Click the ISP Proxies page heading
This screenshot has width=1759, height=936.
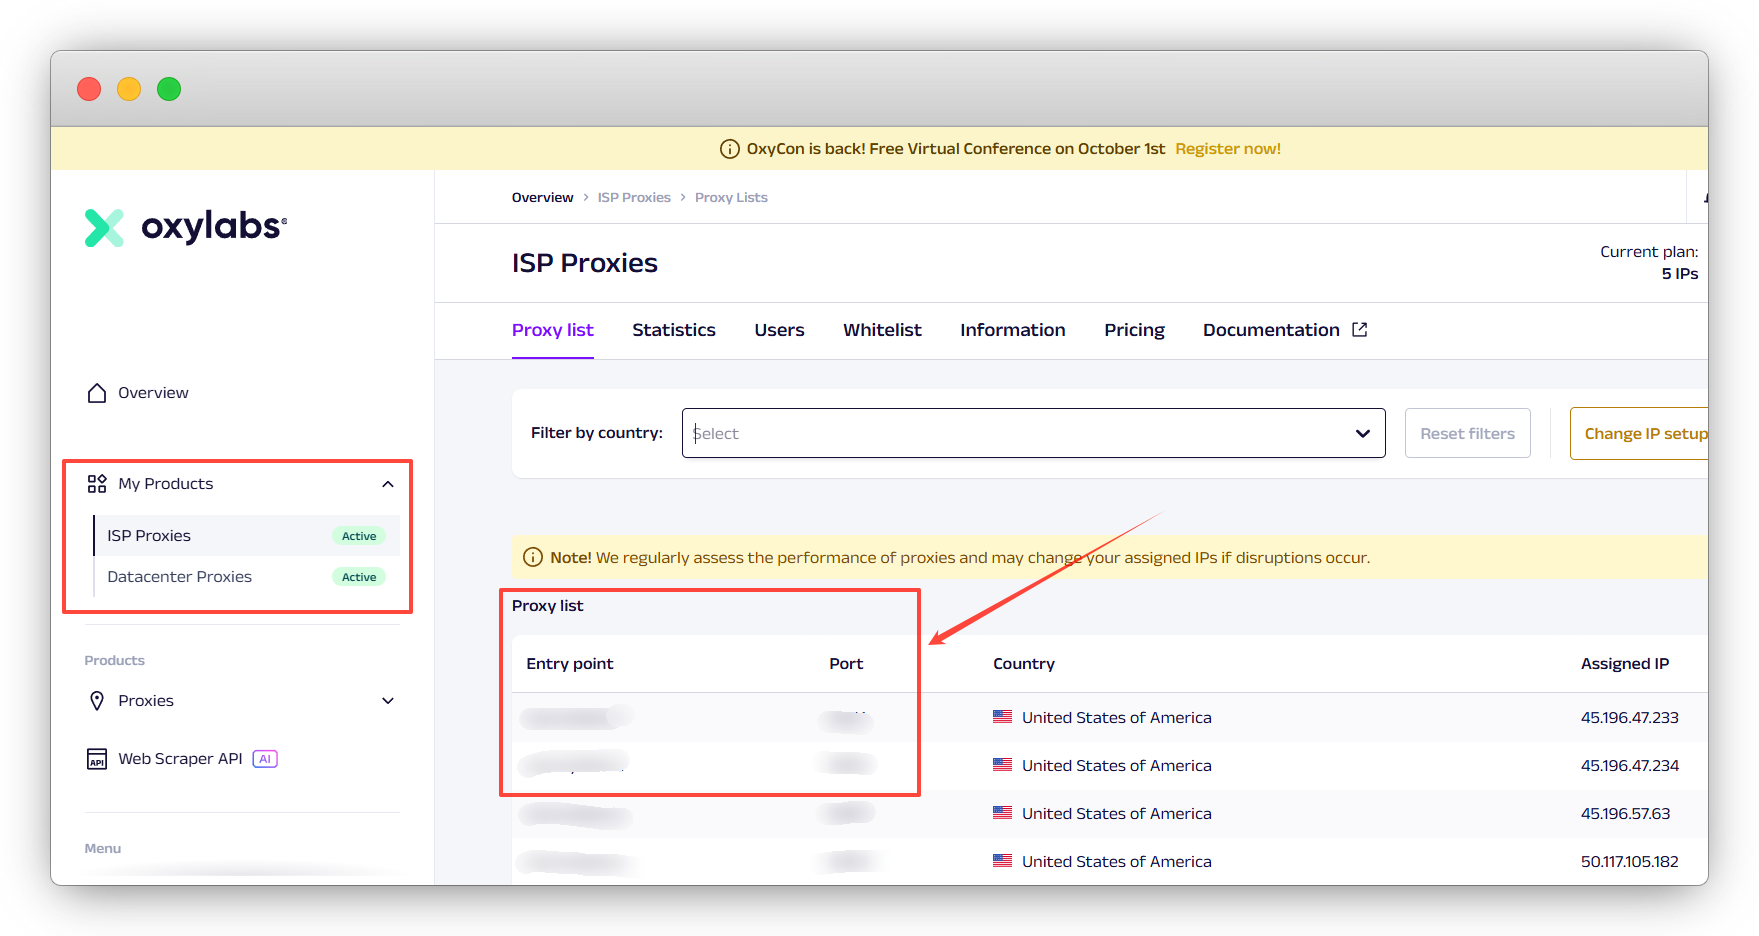(585, 263)
